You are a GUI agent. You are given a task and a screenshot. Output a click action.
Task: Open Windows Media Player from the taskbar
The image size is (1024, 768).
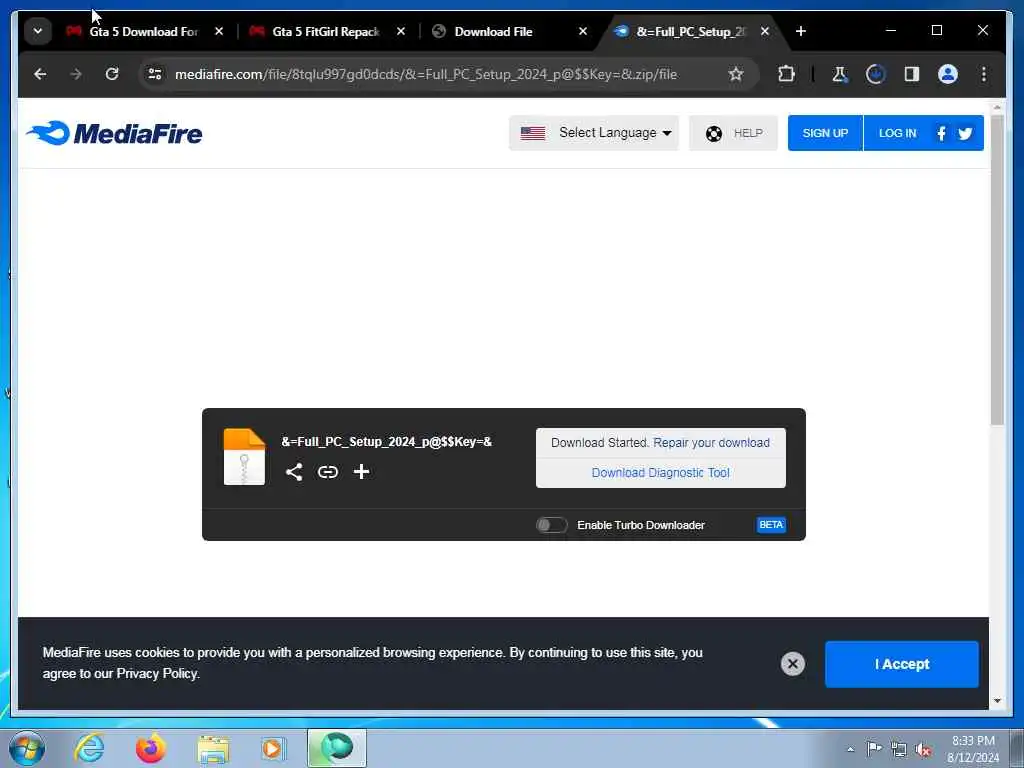coord(273,748)
